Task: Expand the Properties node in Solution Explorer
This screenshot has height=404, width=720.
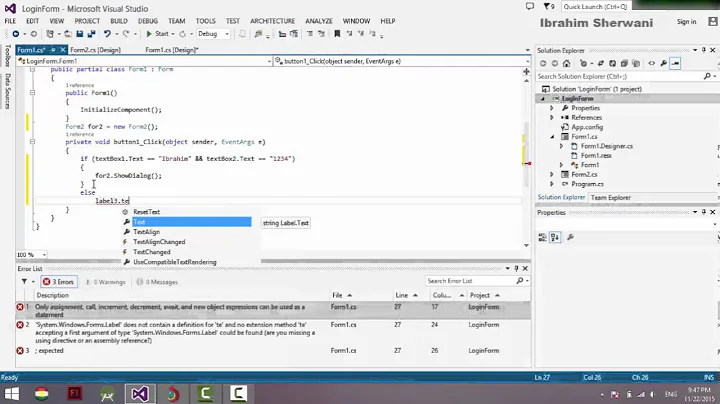Action: coord(552,108)
